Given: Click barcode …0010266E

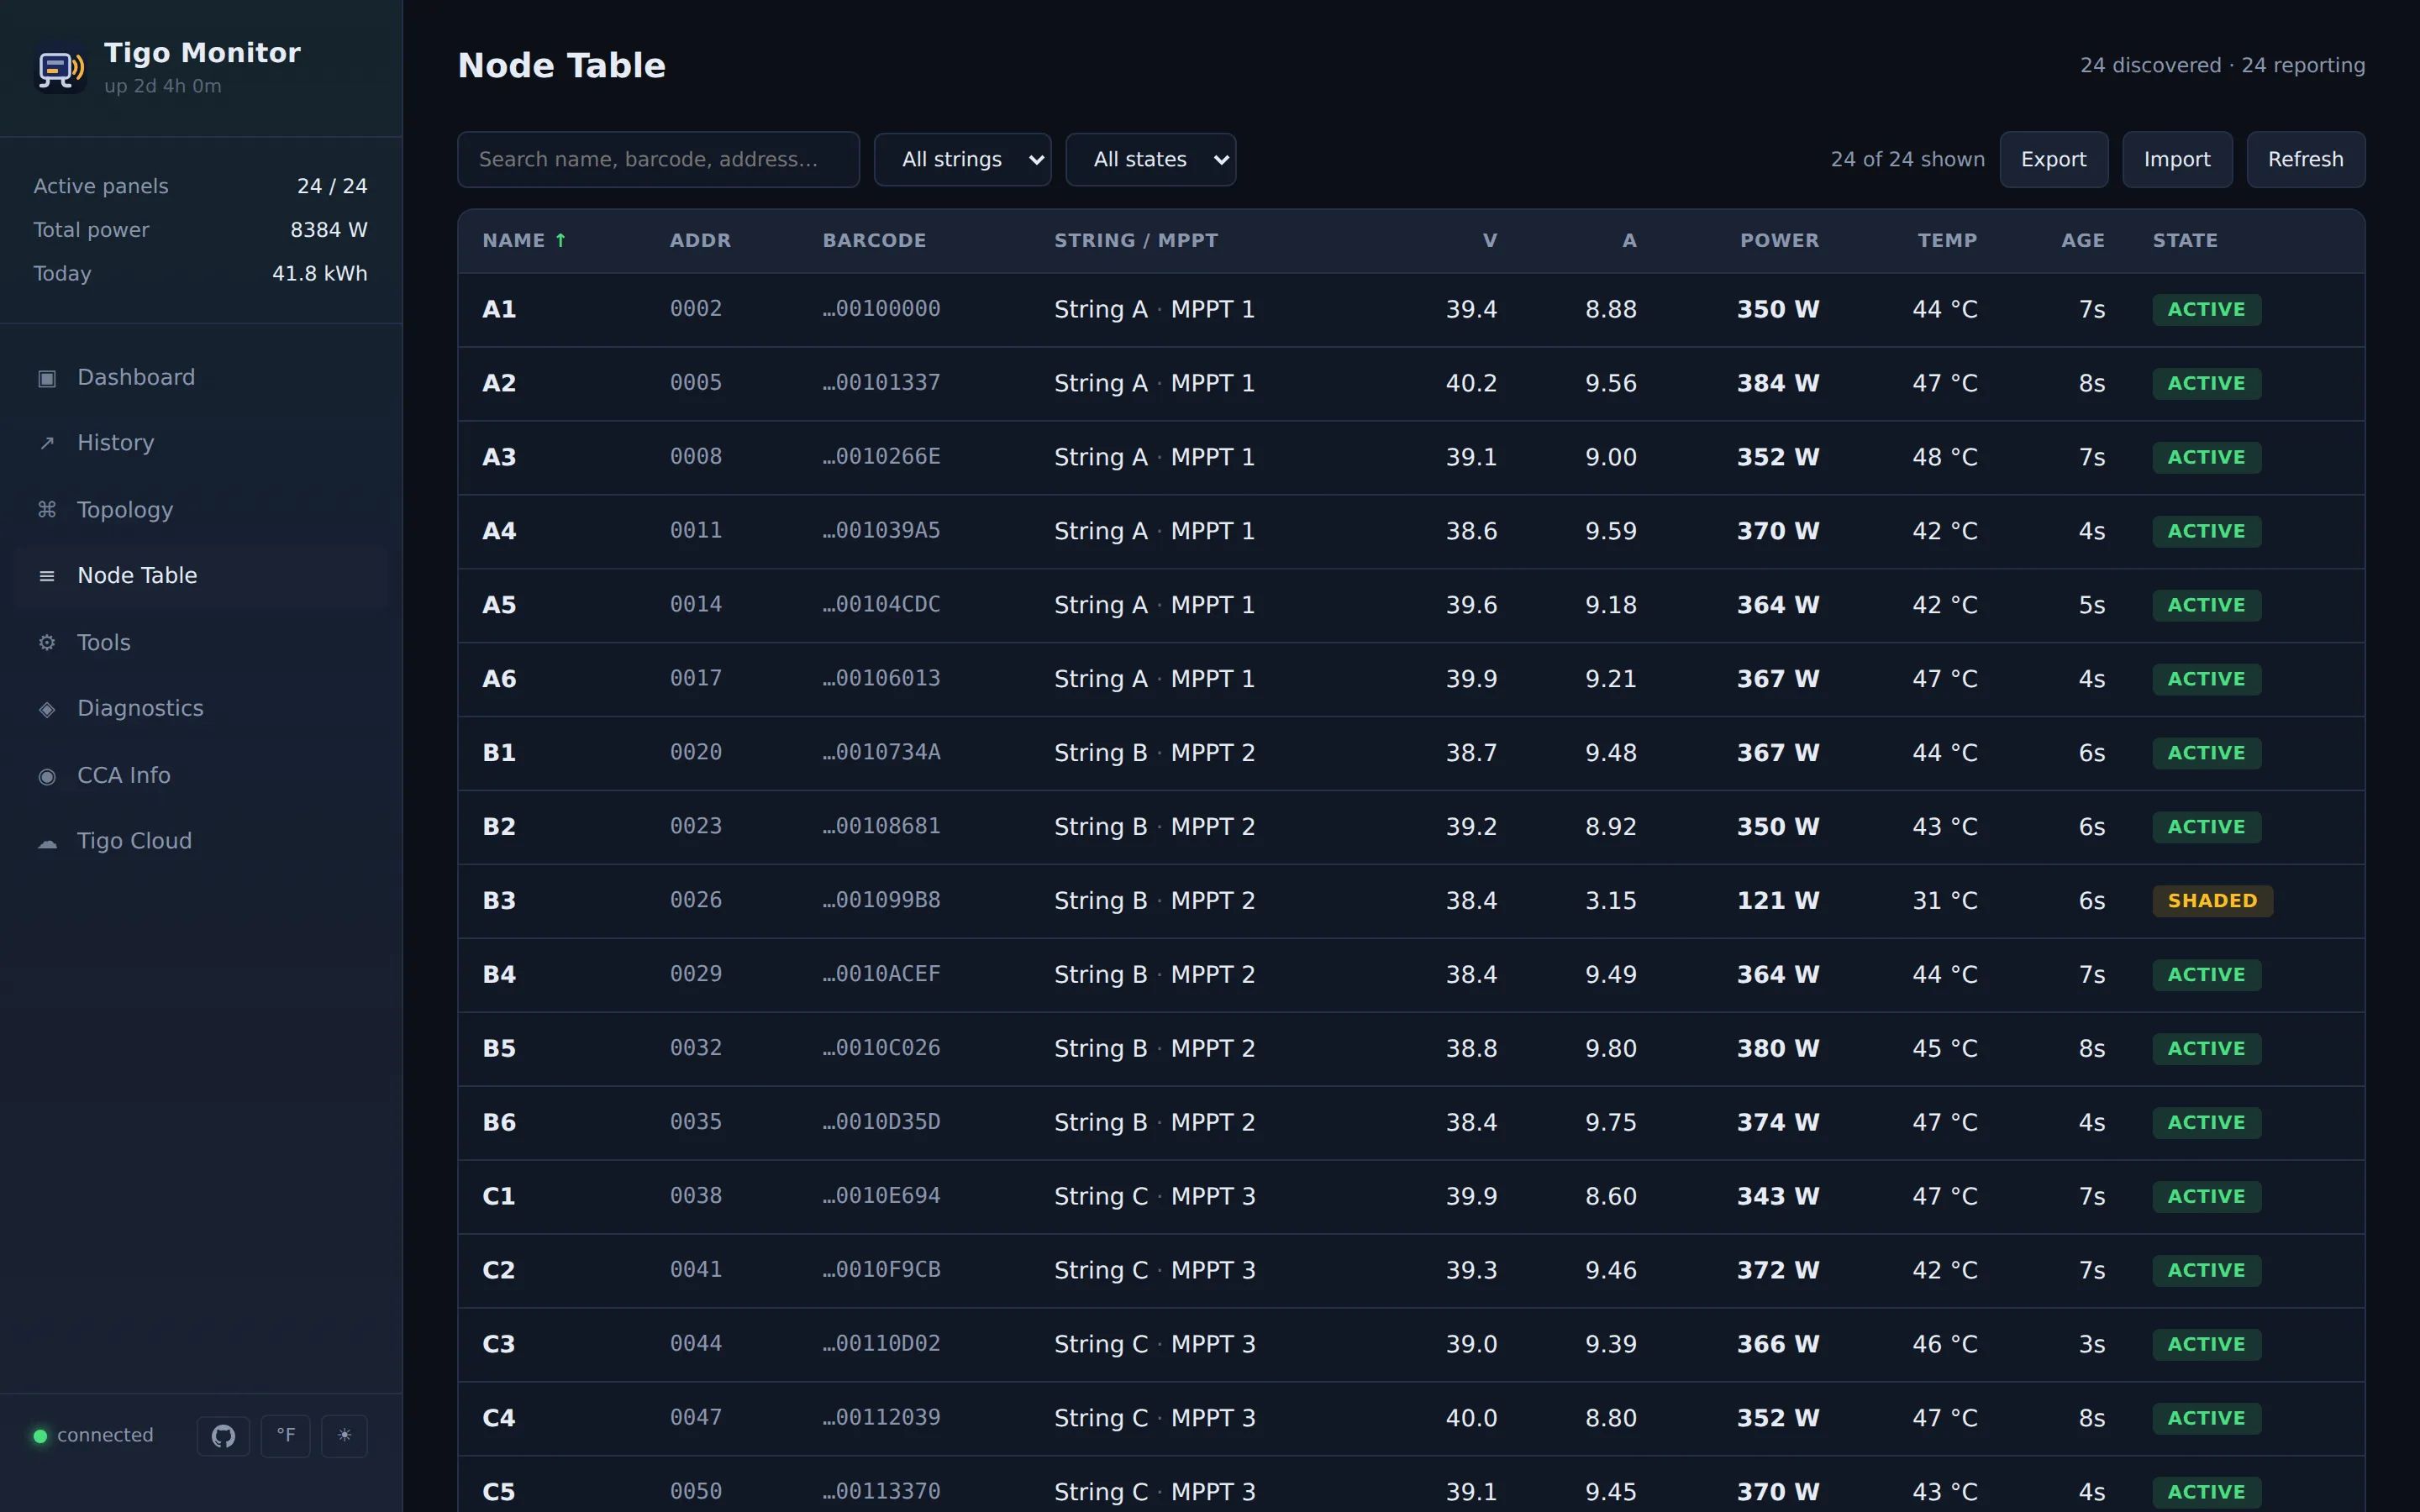Looking at the screenshot, I should point(881,457).
